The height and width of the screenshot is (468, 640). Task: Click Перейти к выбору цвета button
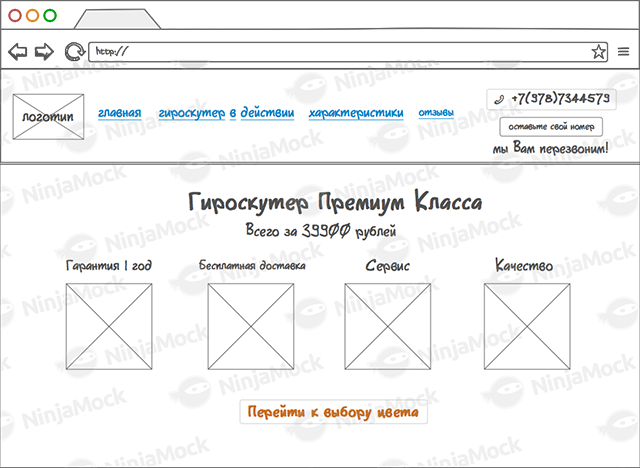[333, 412]
